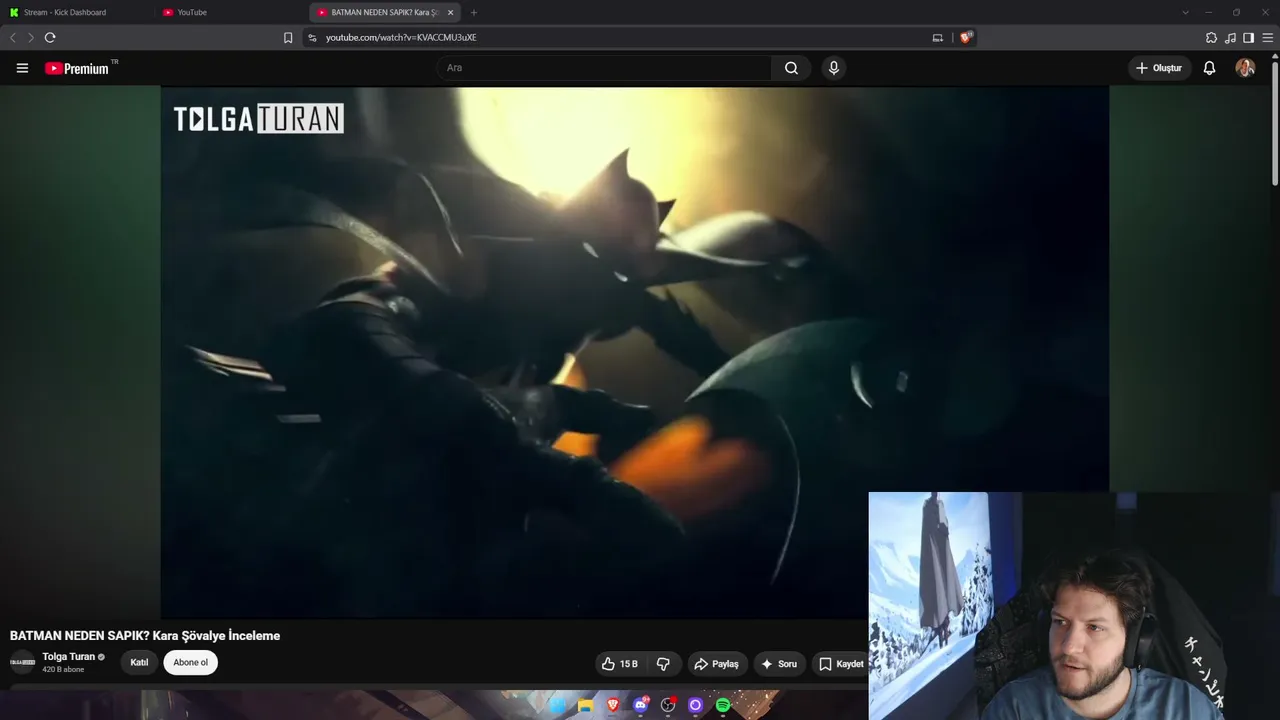
Task: Open the Windows Start button in taskbar
Action: (558, 705)
